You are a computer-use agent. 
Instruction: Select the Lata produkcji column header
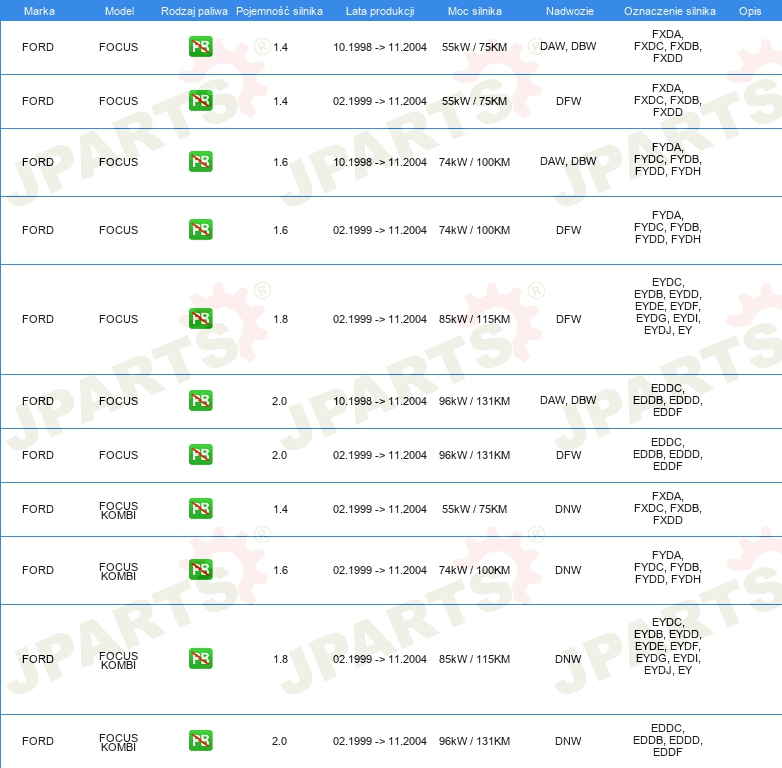pos(380,11)
